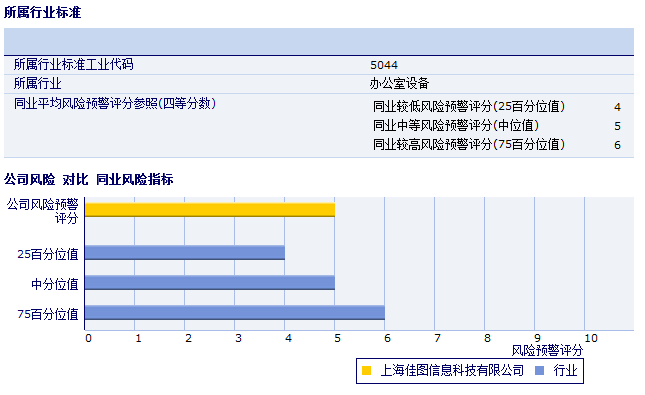Screen dimensions: 645x395
Task: Click the blue 行业 legend swatch
Action: pos(539,371)
